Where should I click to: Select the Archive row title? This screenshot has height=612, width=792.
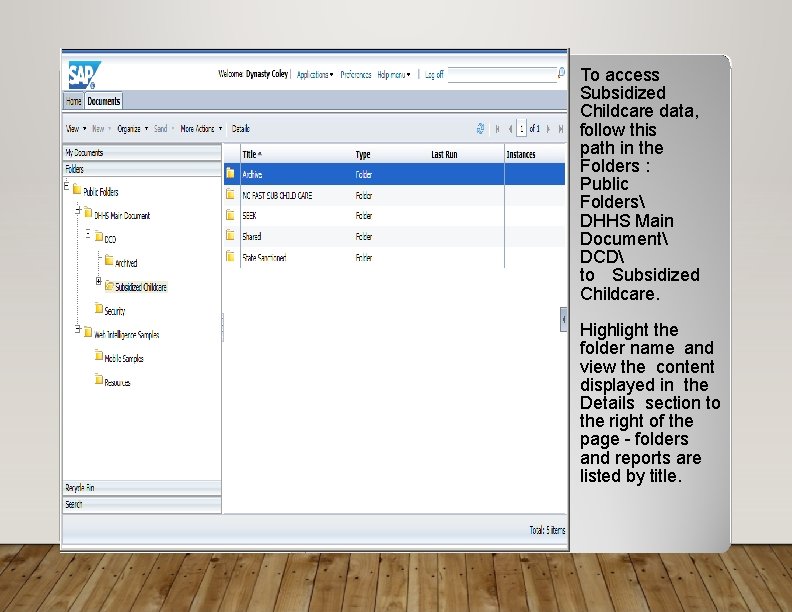(252, 174)
